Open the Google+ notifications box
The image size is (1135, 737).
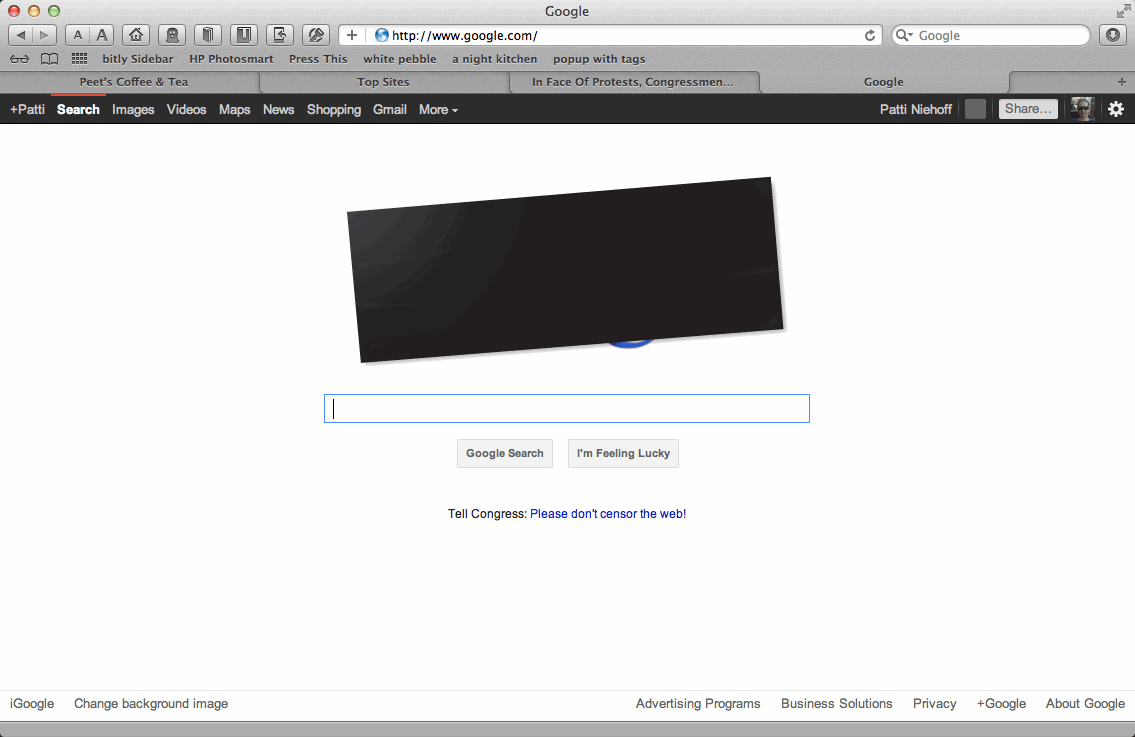(x=975, y=109)
